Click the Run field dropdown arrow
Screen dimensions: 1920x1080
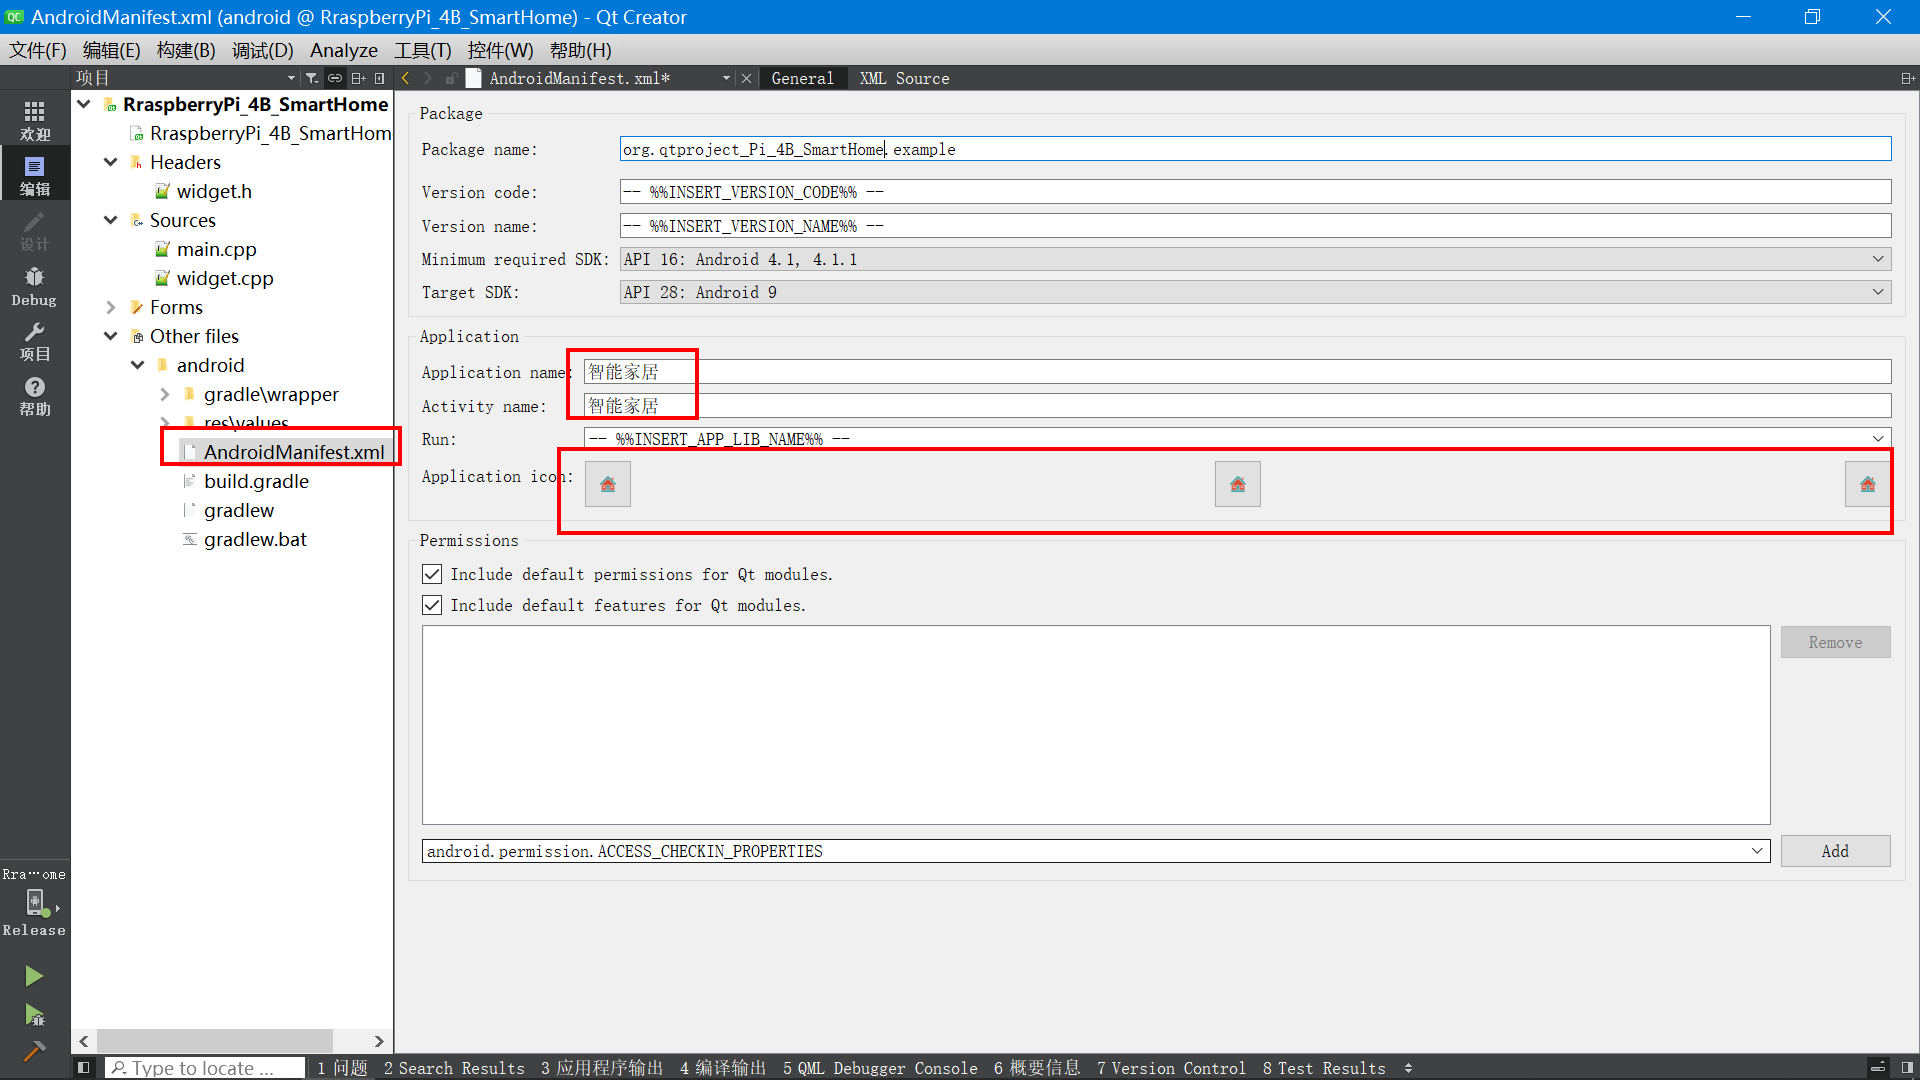click(1878, 438)
